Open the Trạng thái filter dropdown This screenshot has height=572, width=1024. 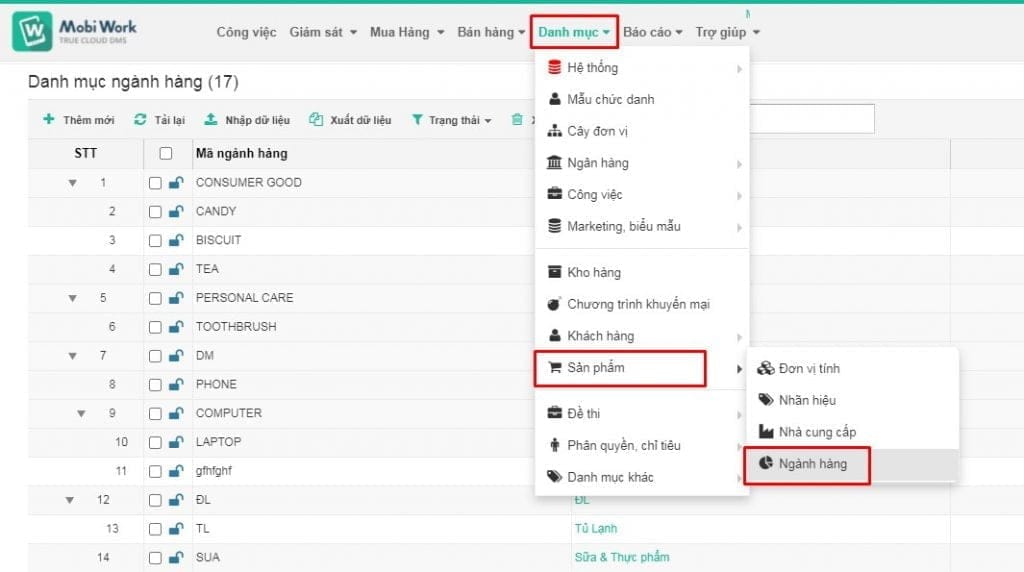(453, 120)
